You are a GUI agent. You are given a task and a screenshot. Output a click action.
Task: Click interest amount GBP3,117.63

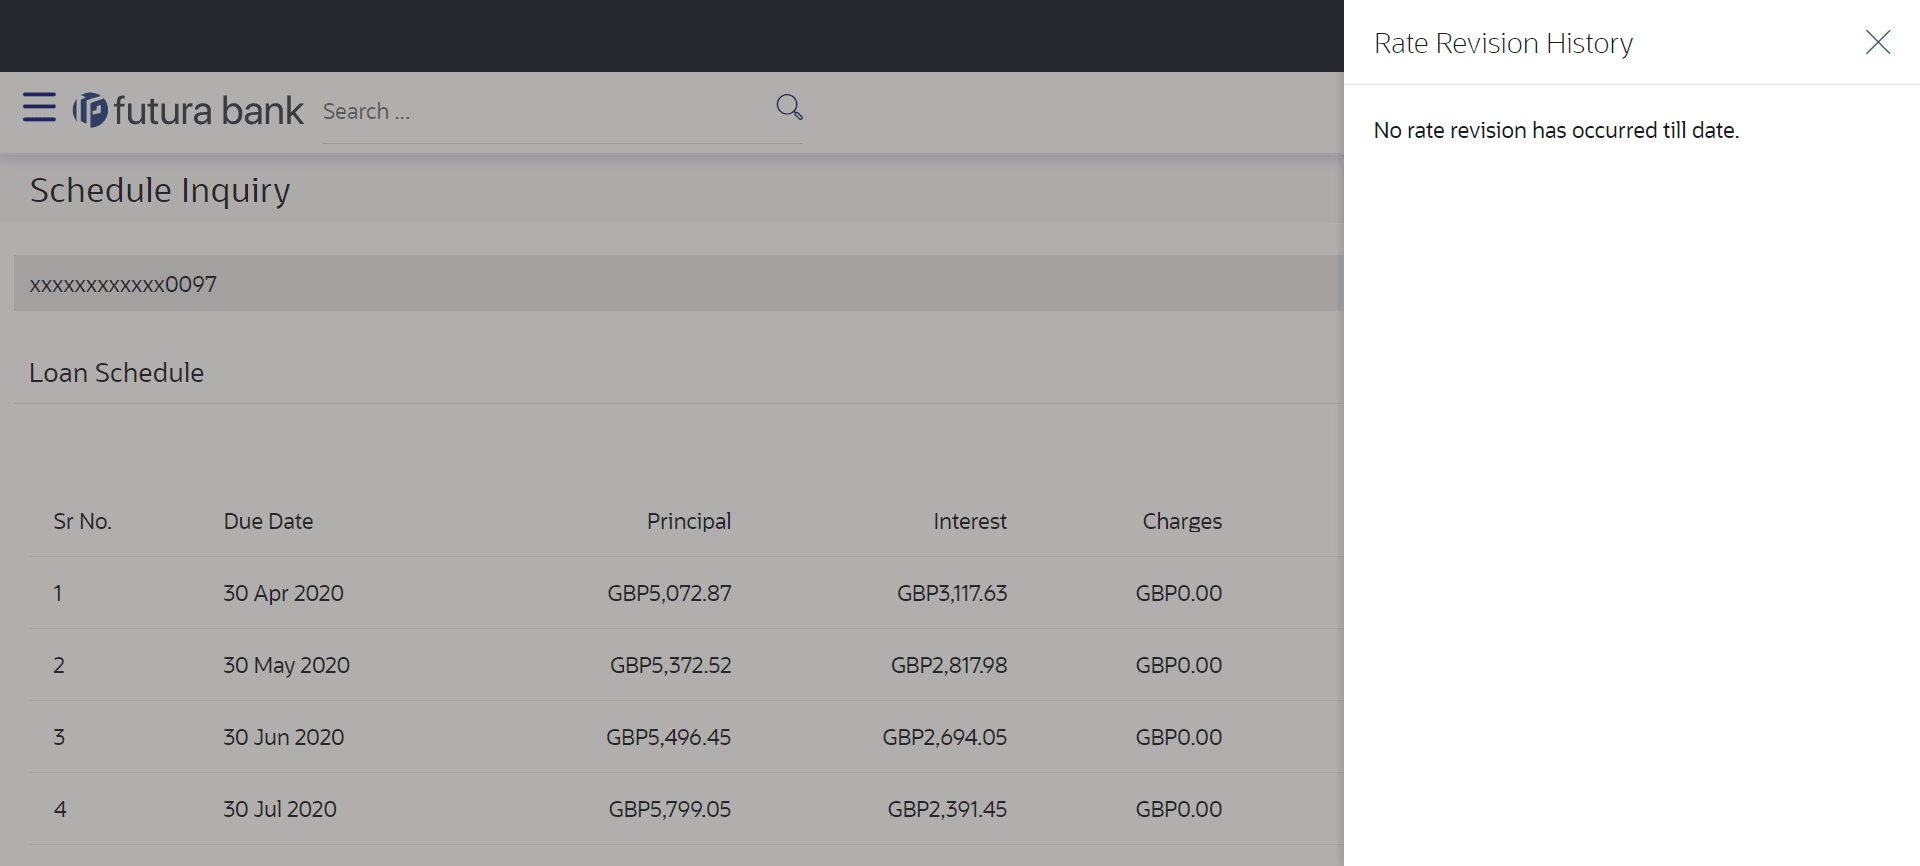click(952, 593)
